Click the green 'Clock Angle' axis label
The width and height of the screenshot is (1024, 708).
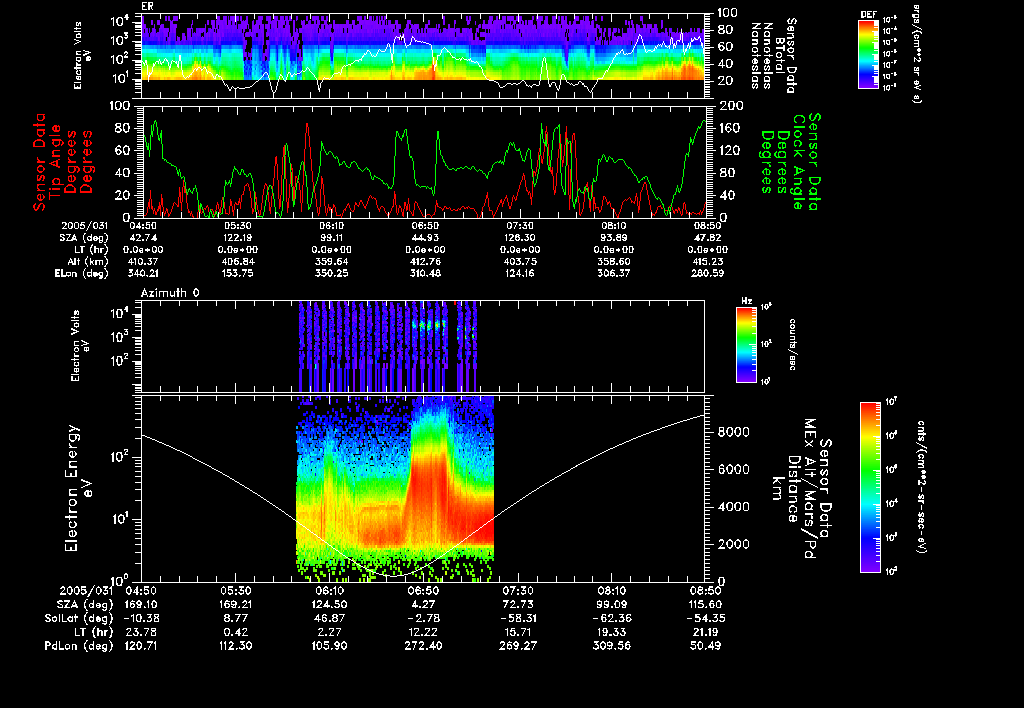(x=798, y=162)
